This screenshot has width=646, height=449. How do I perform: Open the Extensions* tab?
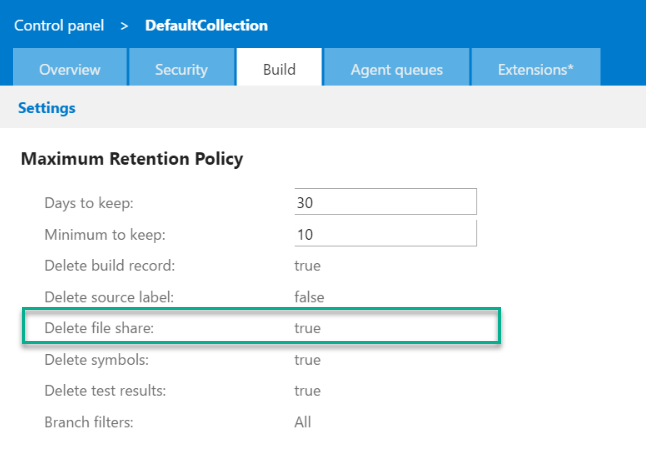tap(536, 69)
